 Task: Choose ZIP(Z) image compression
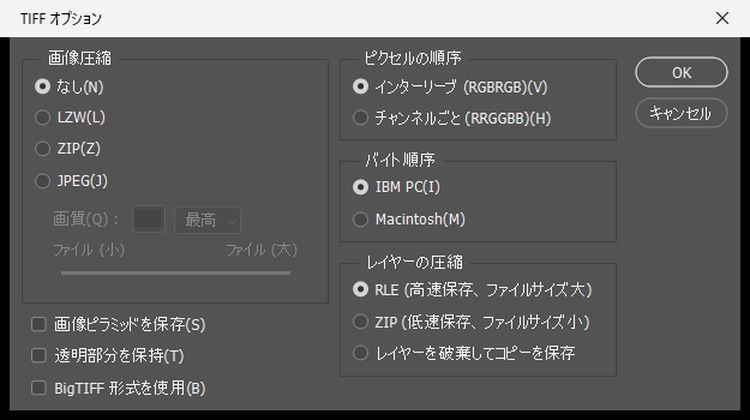43,149
